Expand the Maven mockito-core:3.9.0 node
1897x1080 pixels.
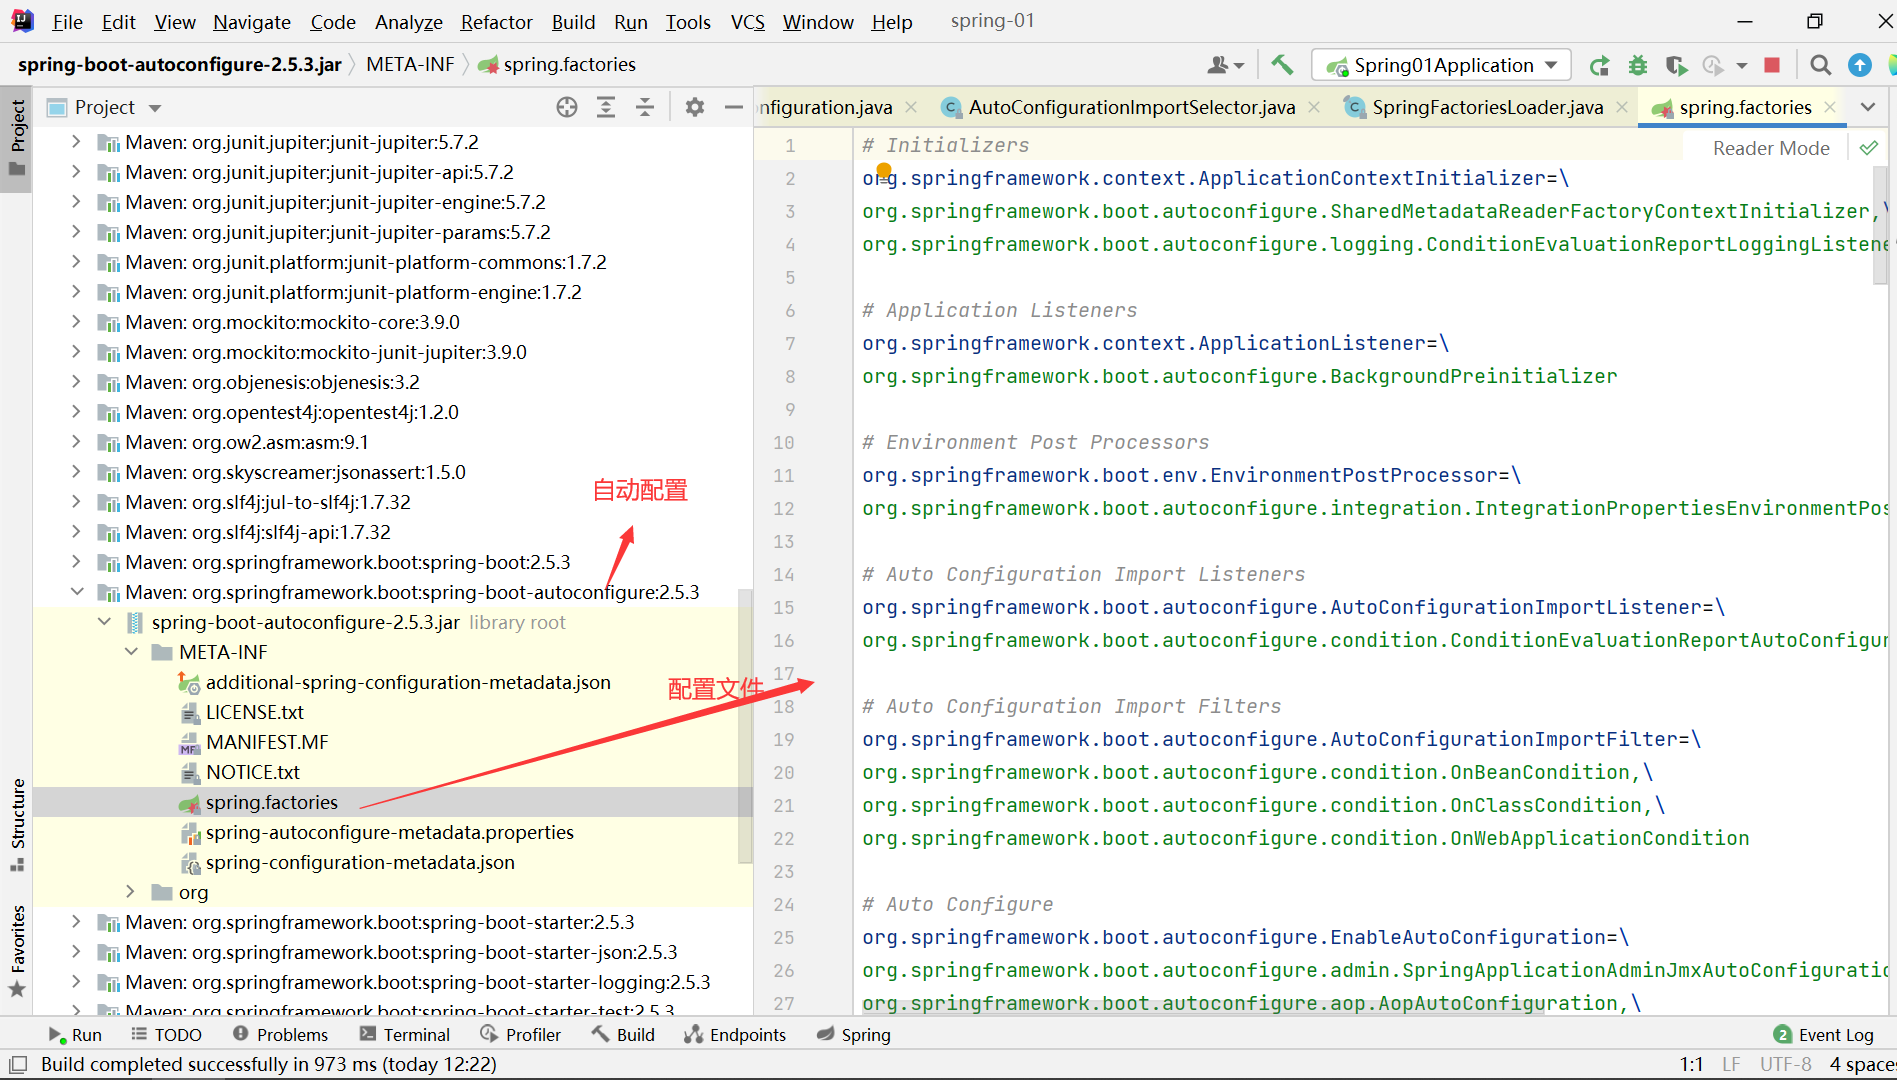pyautogui.click(x=77, y=322)
